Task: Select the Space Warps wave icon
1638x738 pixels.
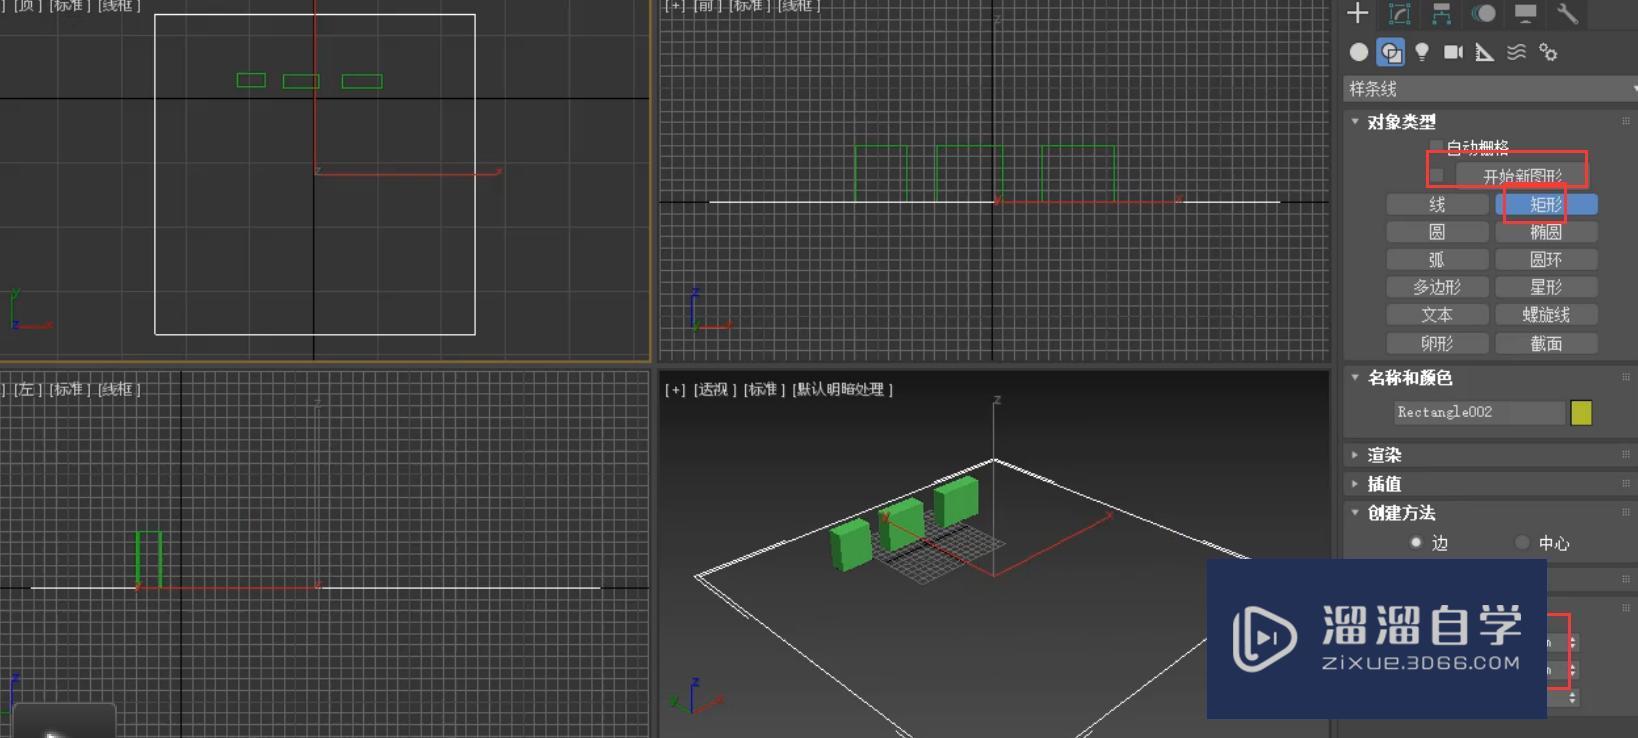Action: pos(1517,52)
